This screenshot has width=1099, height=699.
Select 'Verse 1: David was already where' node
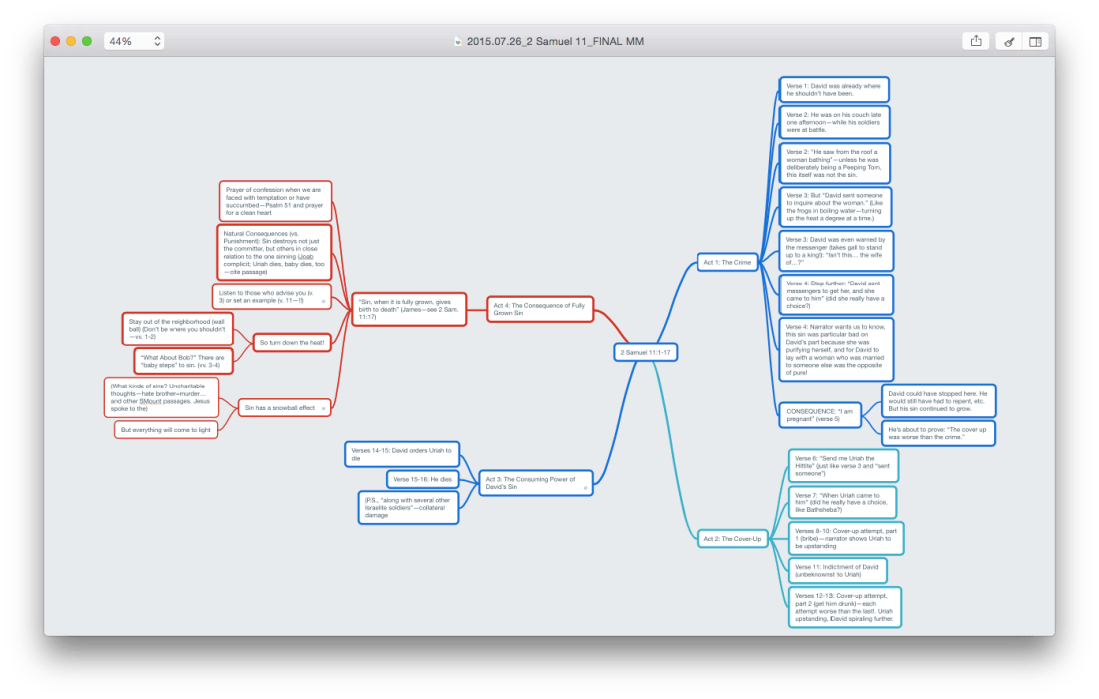coord(833,89)
